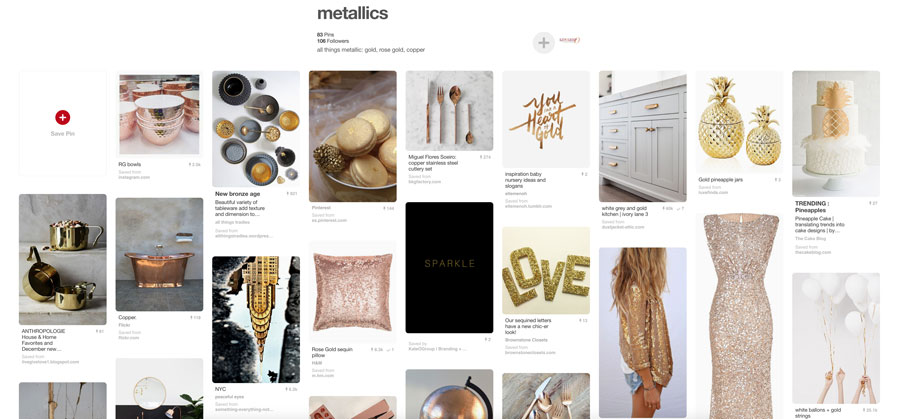Click the TRENDING Pineapples title link
Image resolution: width=900 pixels, height=419 pixels.
pyautogui.click(x=813, y=207)
